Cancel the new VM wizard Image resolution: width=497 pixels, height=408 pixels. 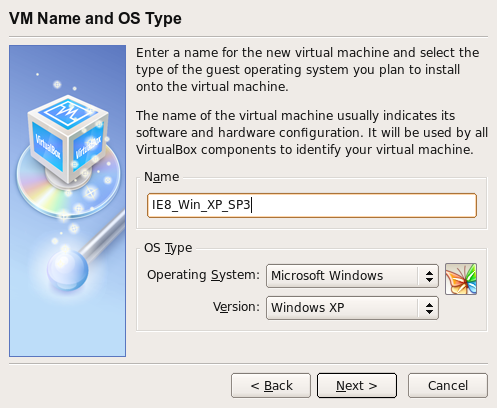click(448, 386)
